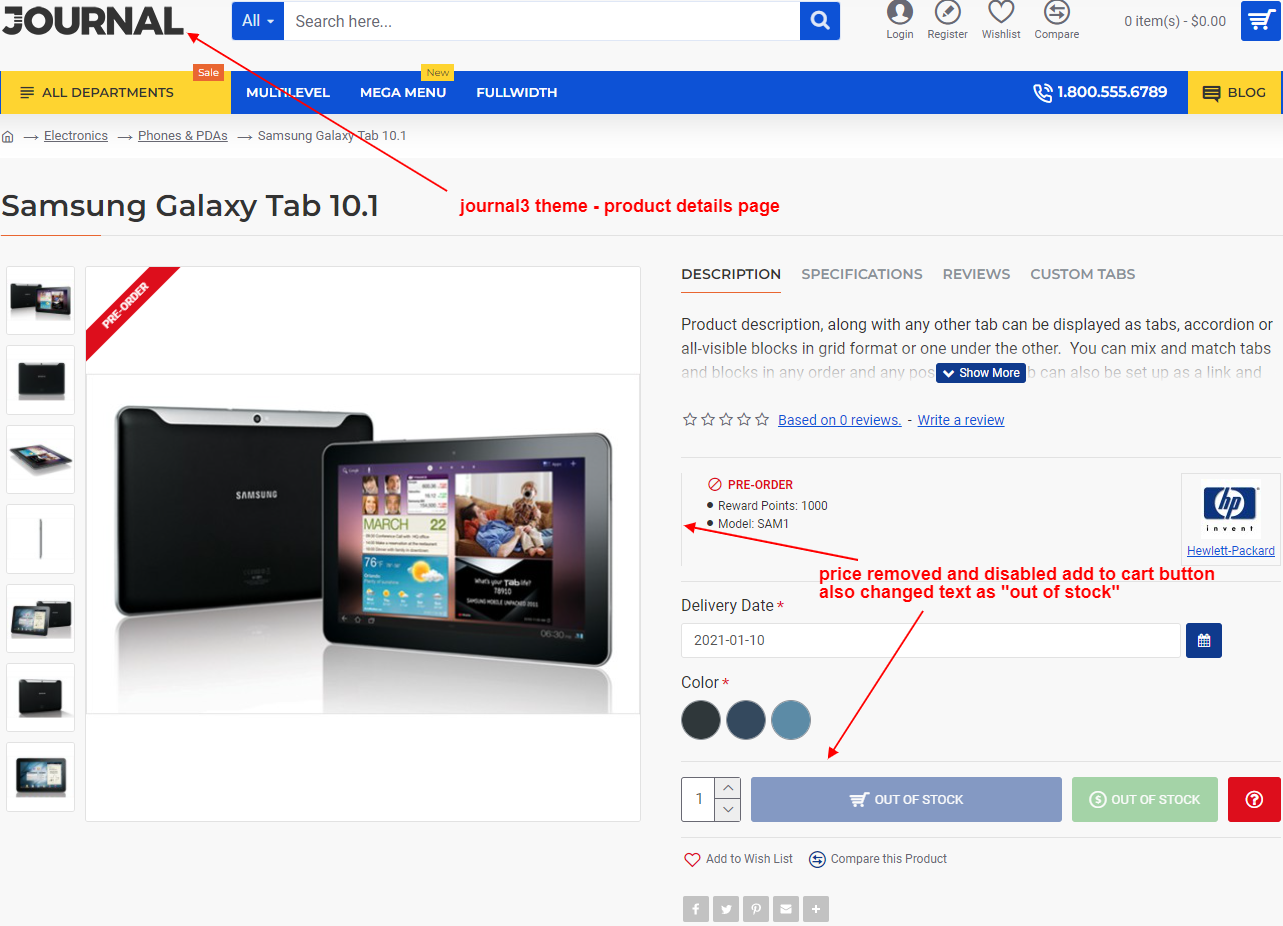
Task: Click the Model: SAM1 text
Action: (x=753, y=524)
